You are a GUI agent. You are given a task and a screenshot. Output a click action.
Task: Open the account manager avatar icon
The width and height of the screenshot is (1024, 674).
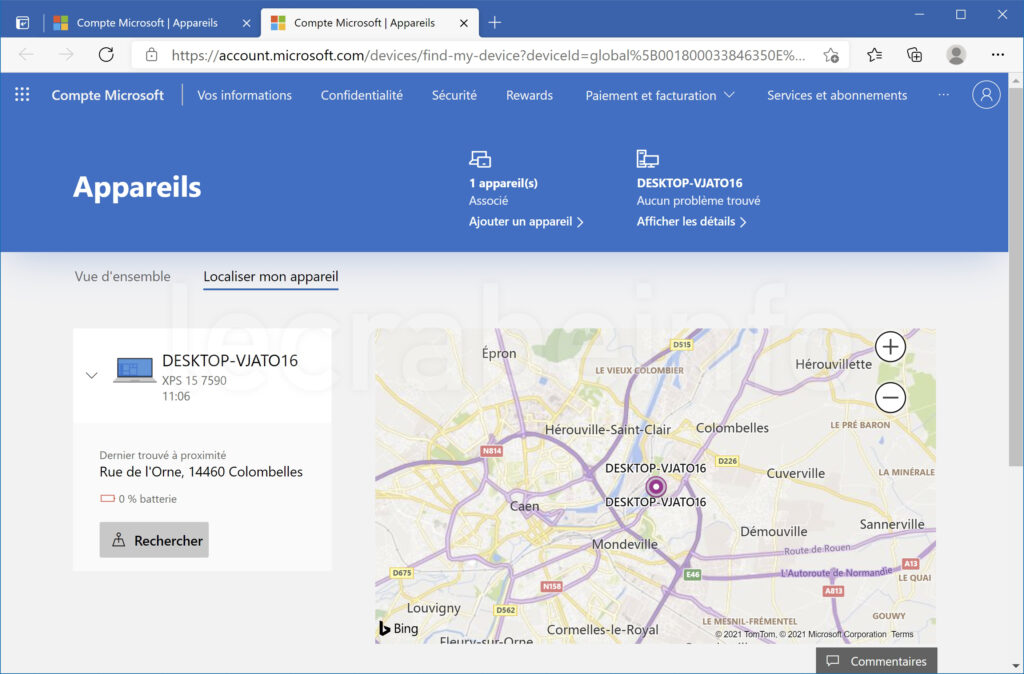click(x=986, y=95)
